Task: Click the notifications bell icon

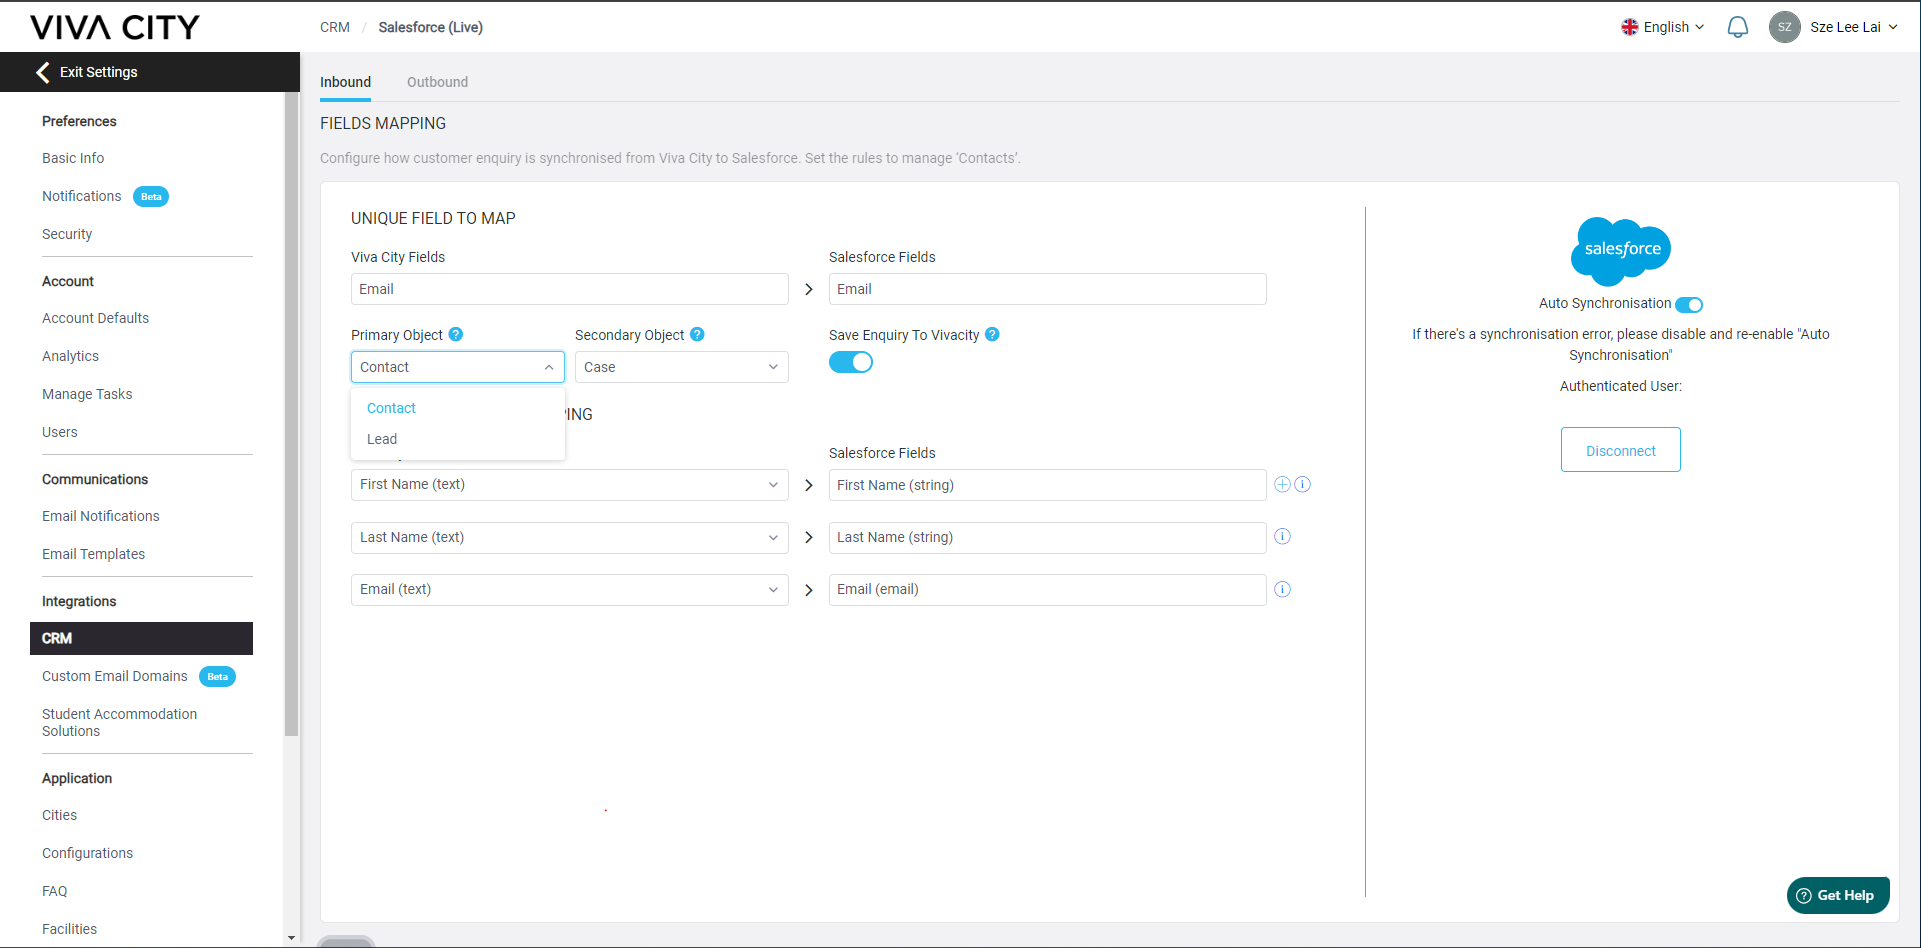Action: [1738, 27]
